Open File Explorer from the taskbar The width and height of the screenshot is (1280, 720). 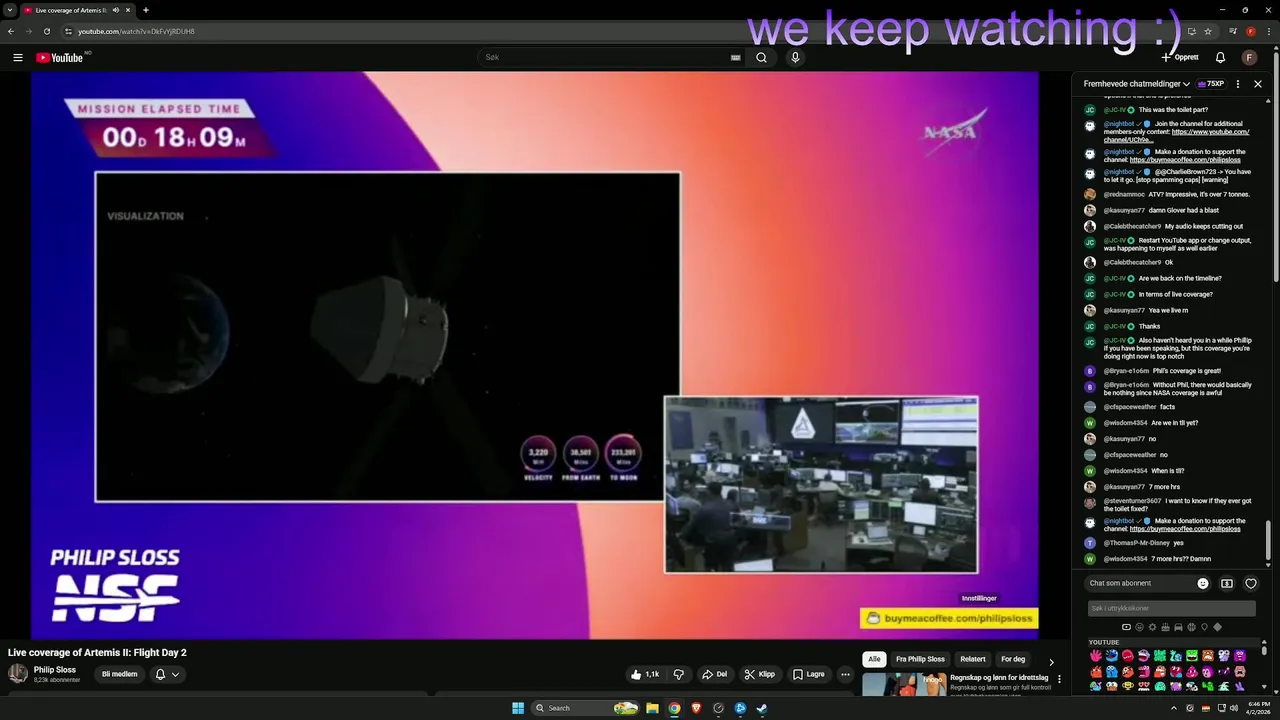(652, 708)
